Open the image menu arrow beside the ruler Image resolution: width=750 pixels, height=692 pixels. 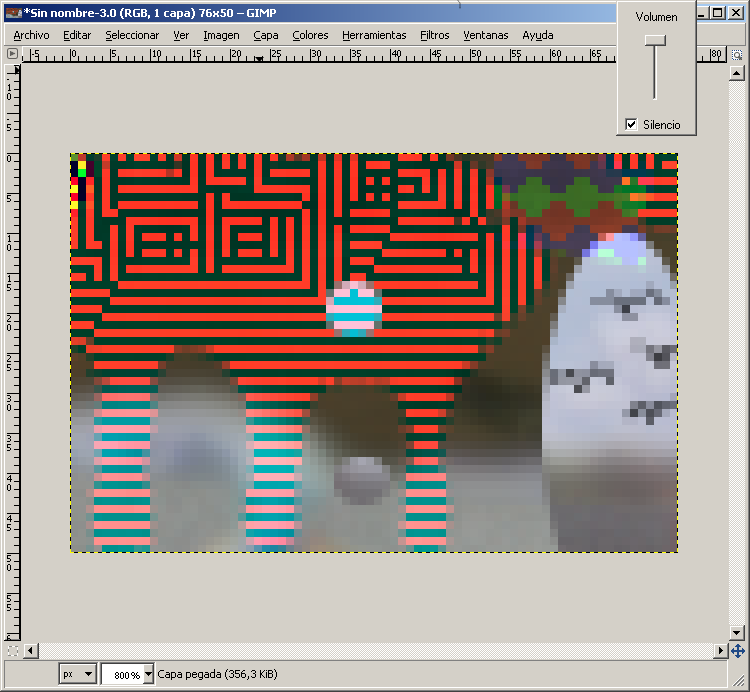click(13, 54)
